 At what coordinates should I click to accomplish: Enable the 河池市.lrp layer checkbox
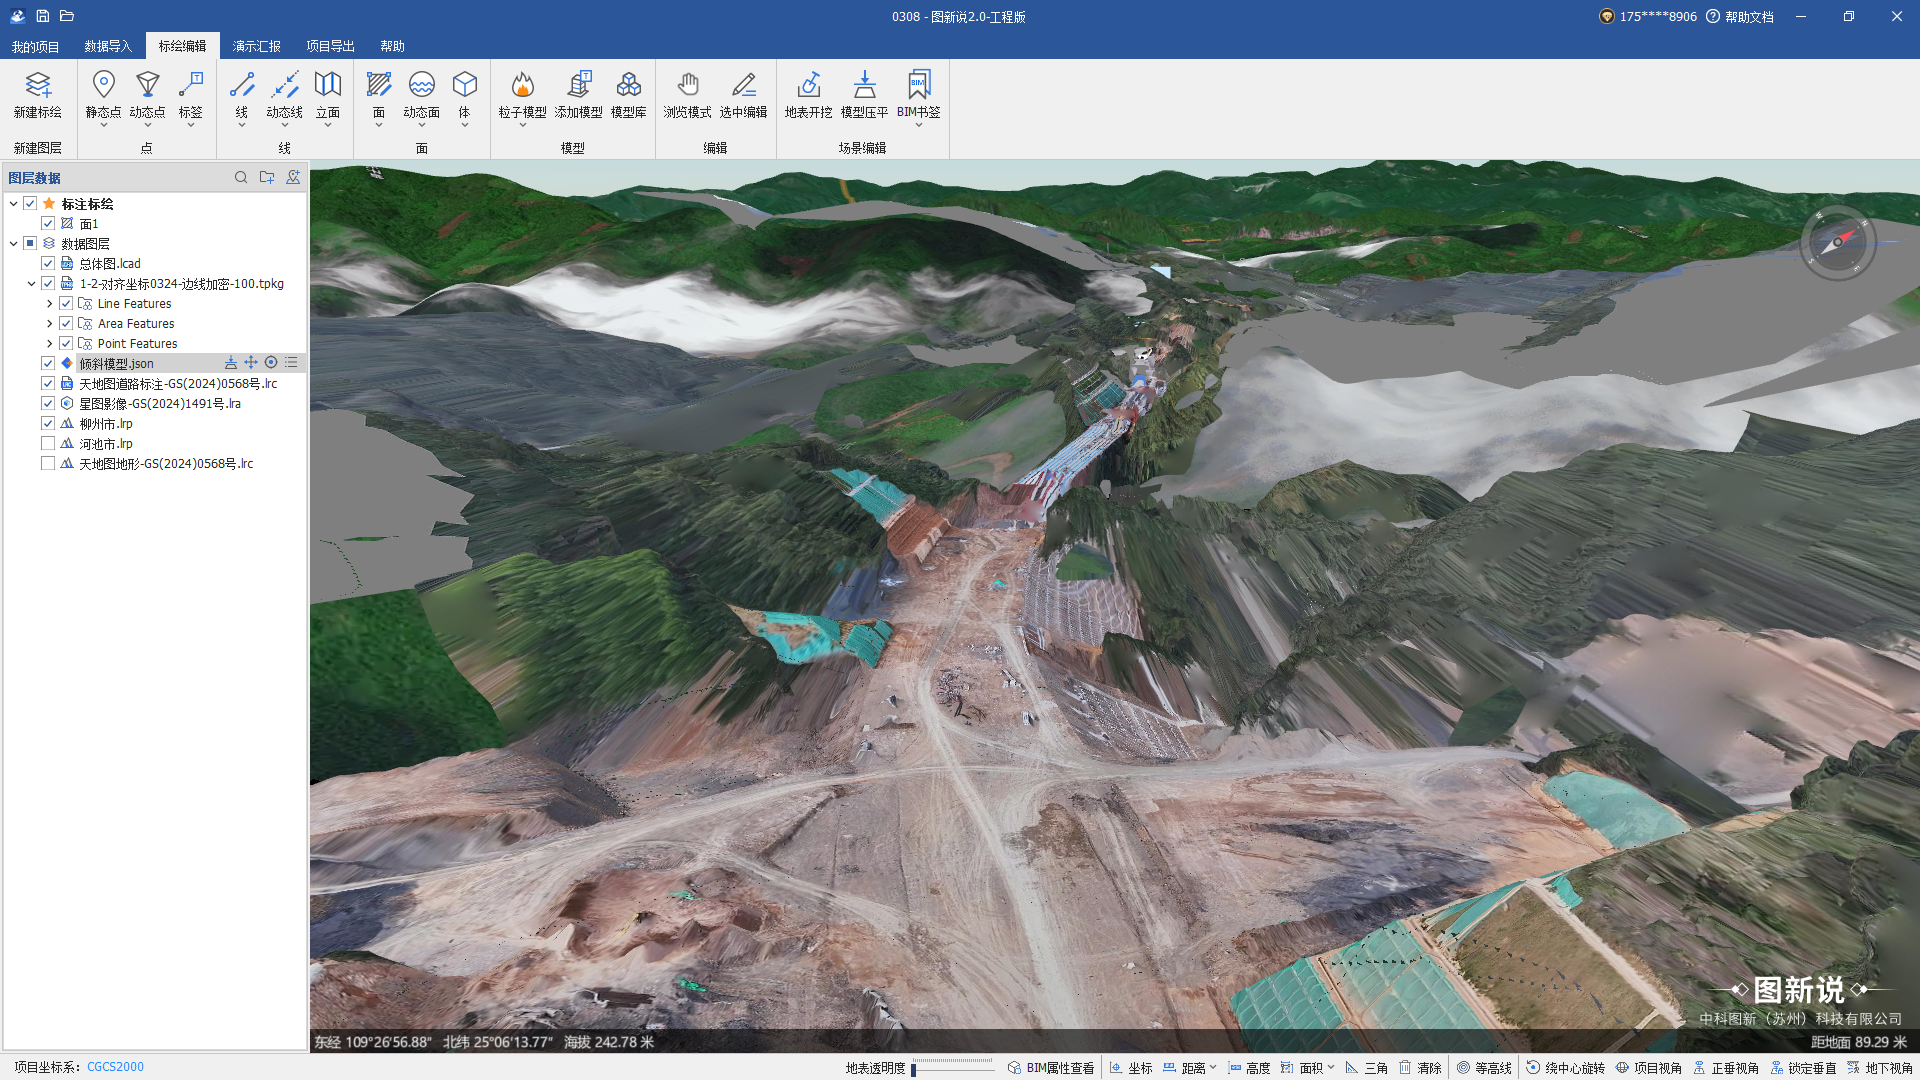[48, 443]
